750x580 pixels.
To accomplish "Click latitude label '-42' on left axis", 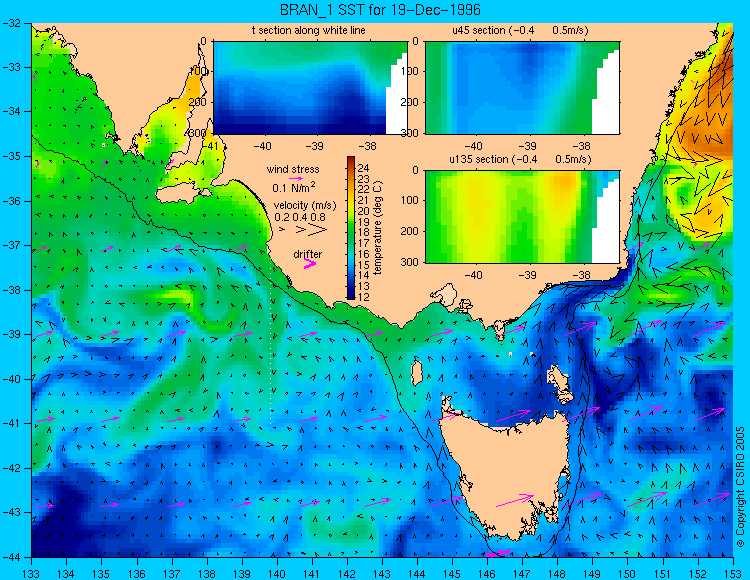I will pyautogui.click(x=12, y=468).
